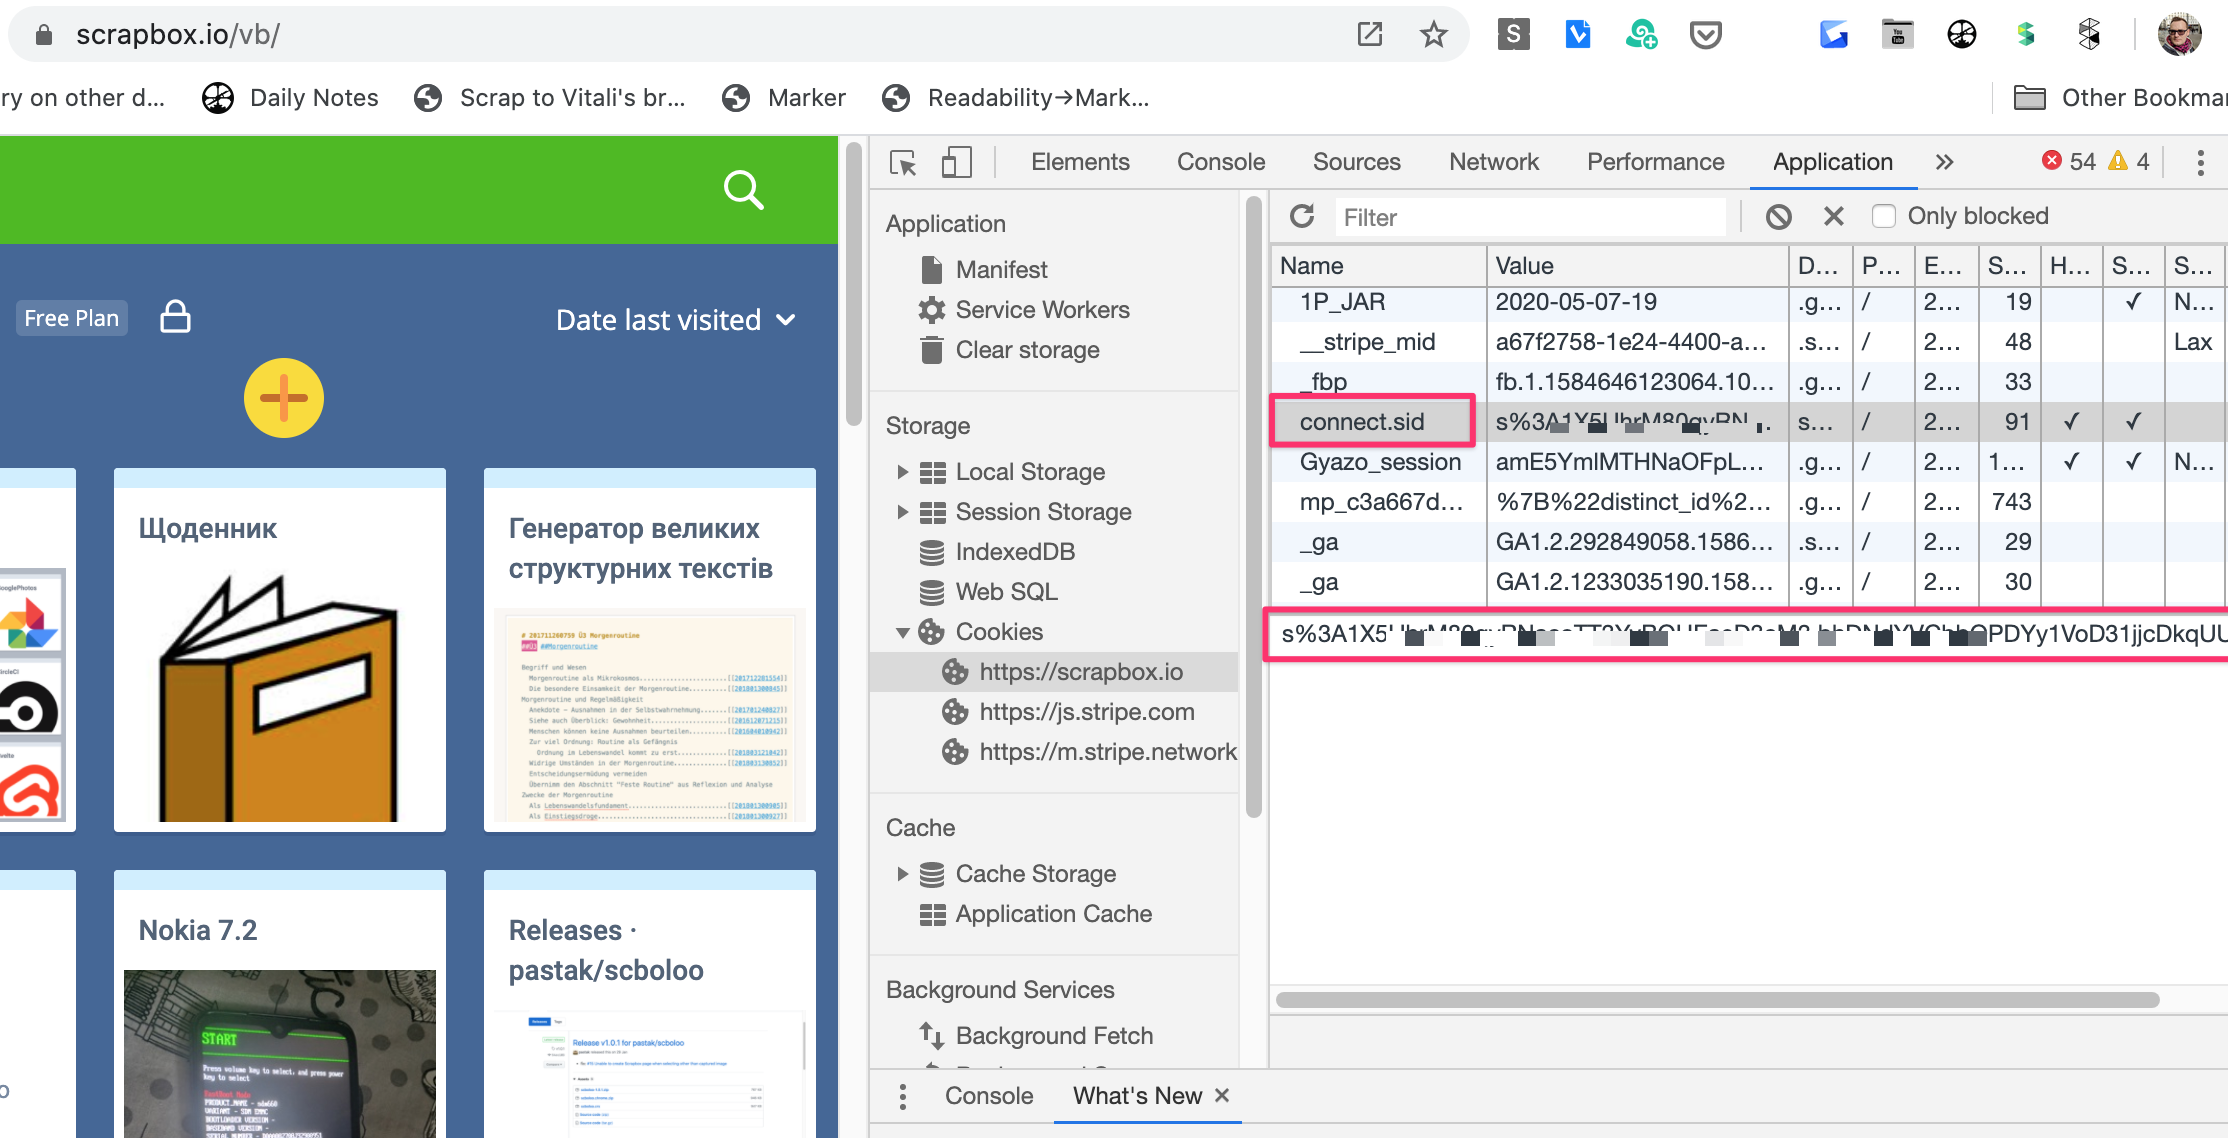Click the lock icon next to Free Plan
This screenshot has height=1138, width=2228.
[175, 317]
